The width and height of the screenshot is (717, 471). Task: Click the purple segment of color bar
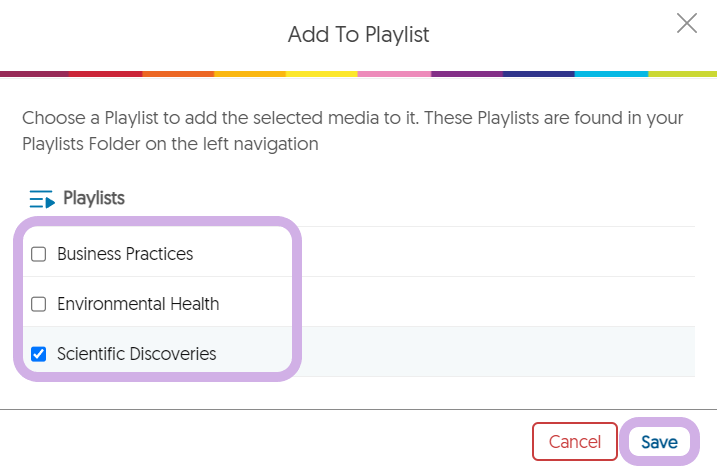coord(466,74)
